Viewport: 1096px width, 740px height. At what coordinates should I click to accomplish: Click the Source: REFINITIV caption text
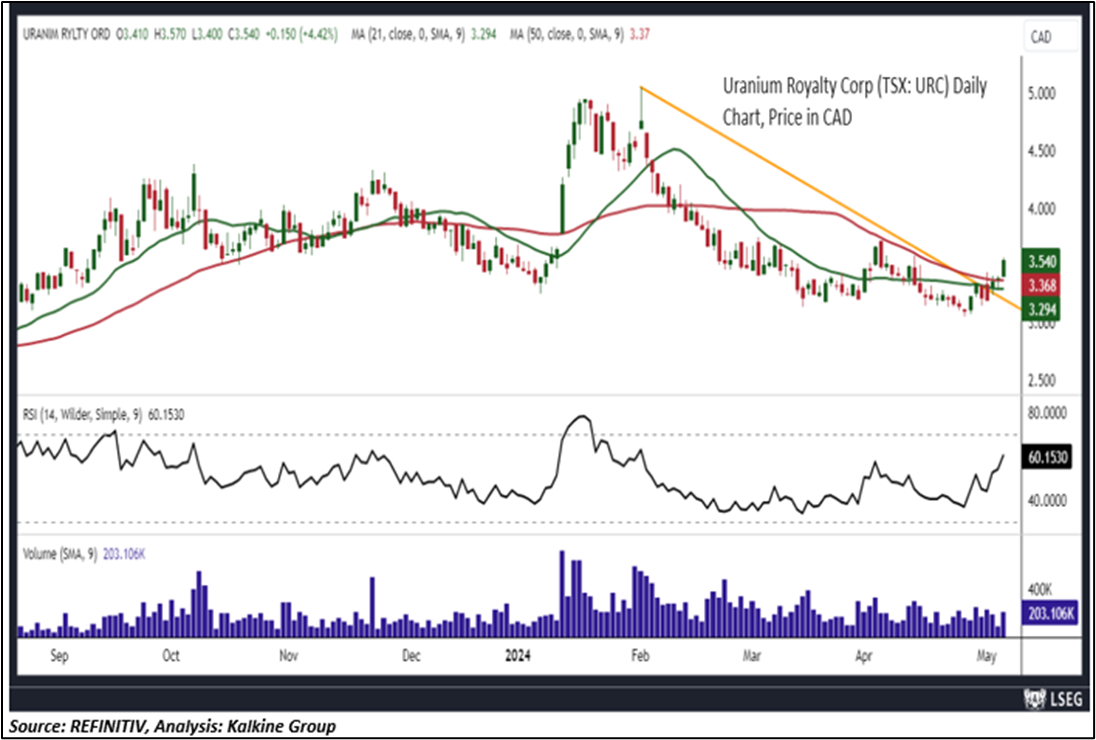[x=172, y=725]
